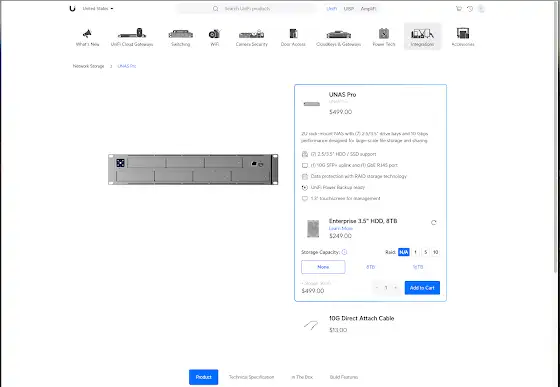Select Raid option N/A

404,252
